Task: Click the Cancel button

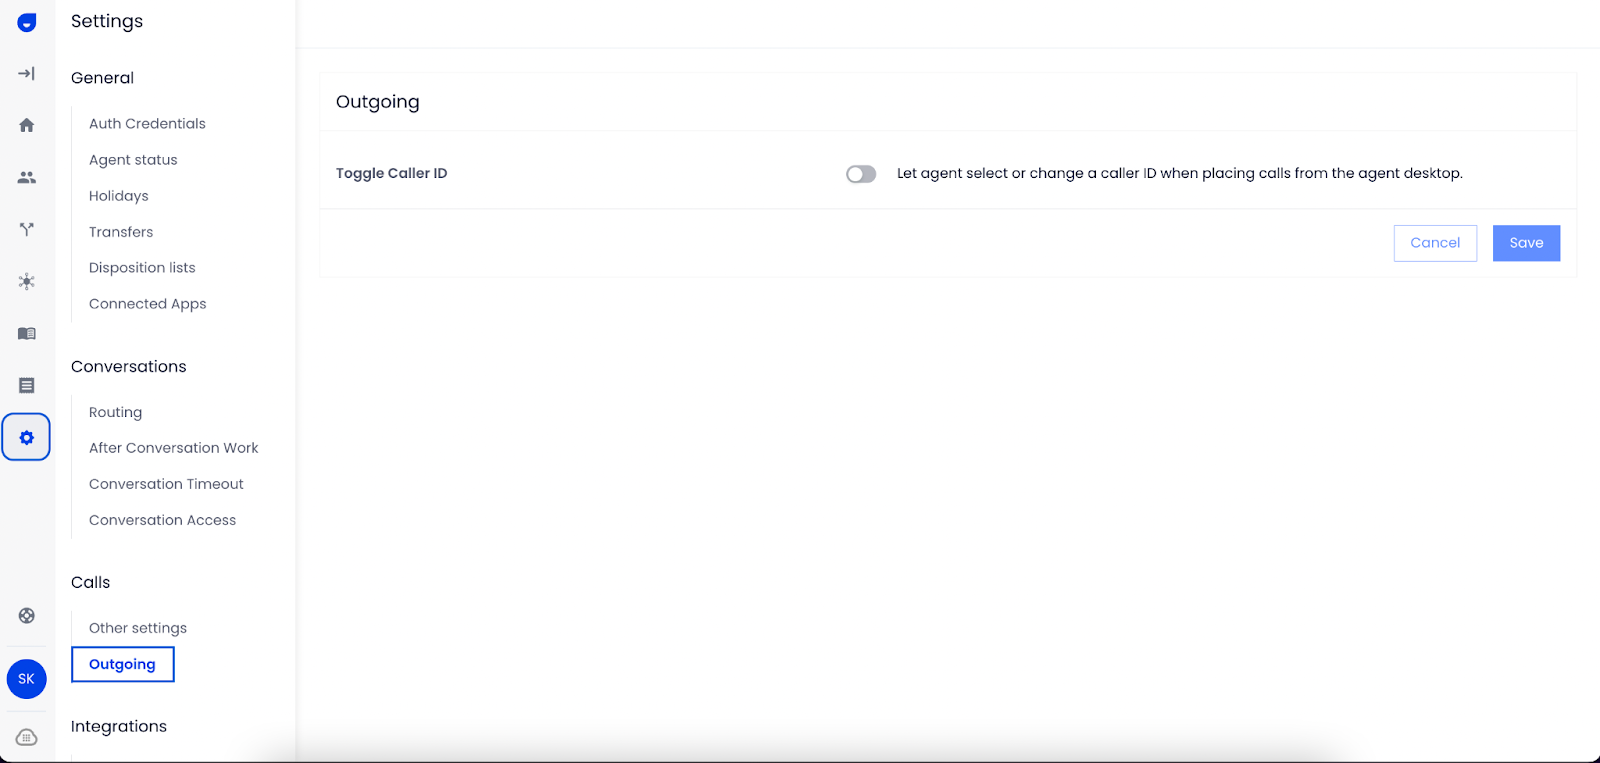Action: tap(1435, 243)
